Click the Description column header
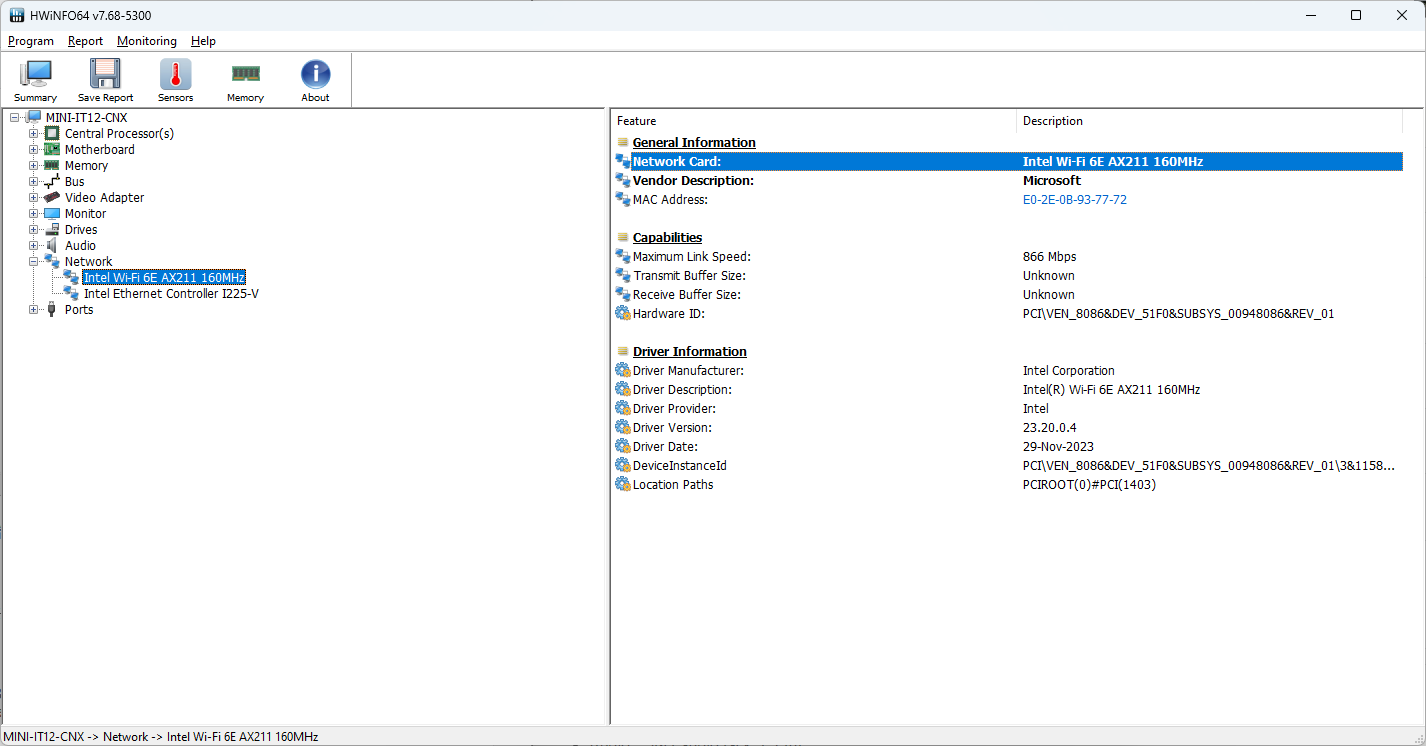The width and height of the screenshot is (1426, 746). (x=1209, y=121)
